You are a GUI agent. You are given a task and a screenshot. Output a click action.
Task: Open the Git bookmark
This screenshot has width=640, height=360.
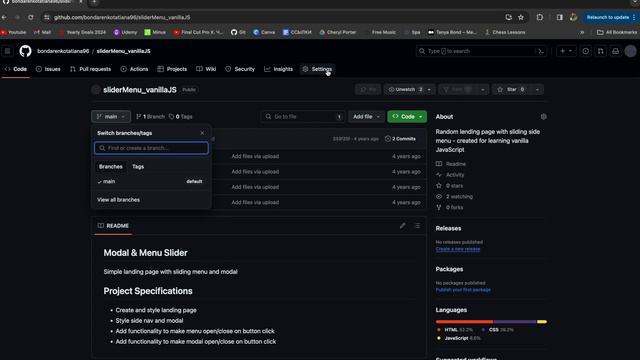tap(238, 32)
